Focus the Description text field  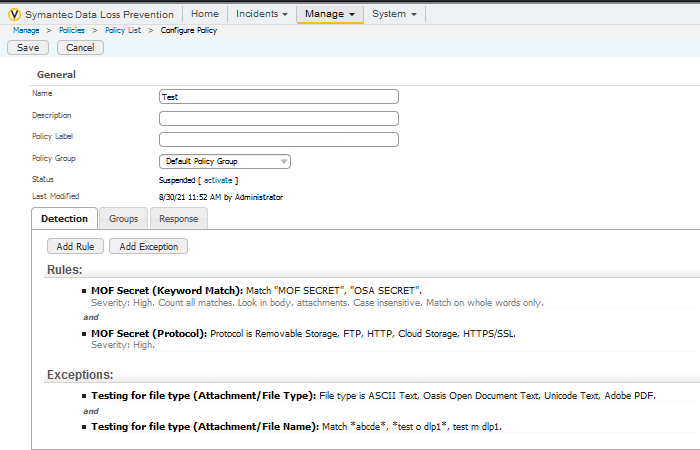[278, 118]
